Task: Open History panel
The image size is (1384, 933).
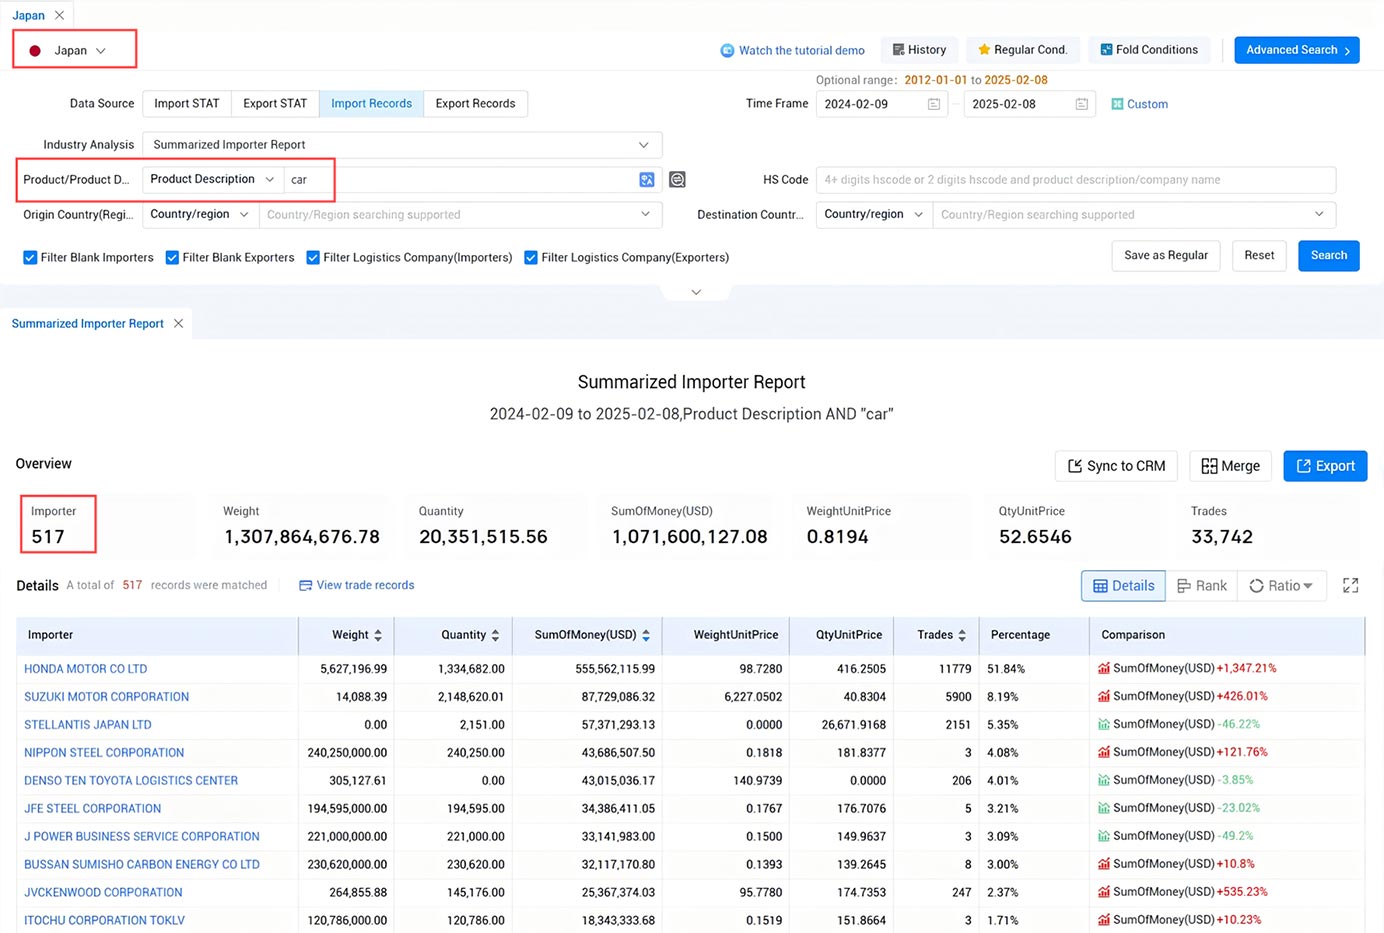Action: point(919,50)
